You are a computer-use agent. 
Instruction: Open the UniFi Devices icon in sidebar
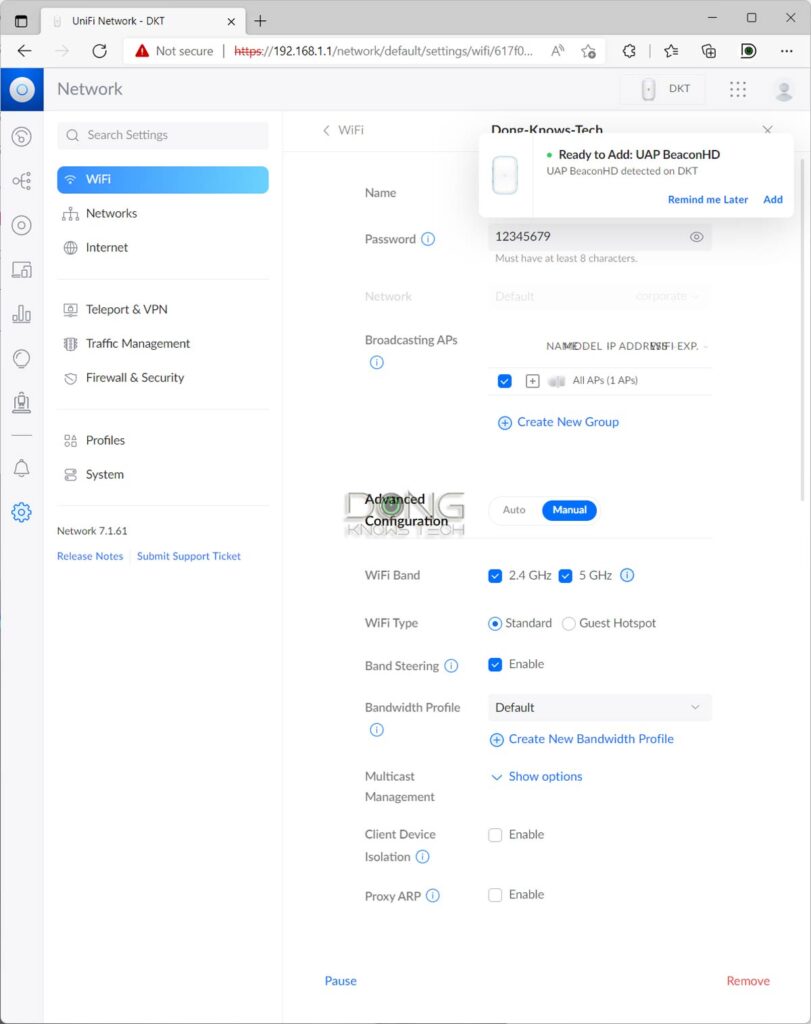point(22,225)
